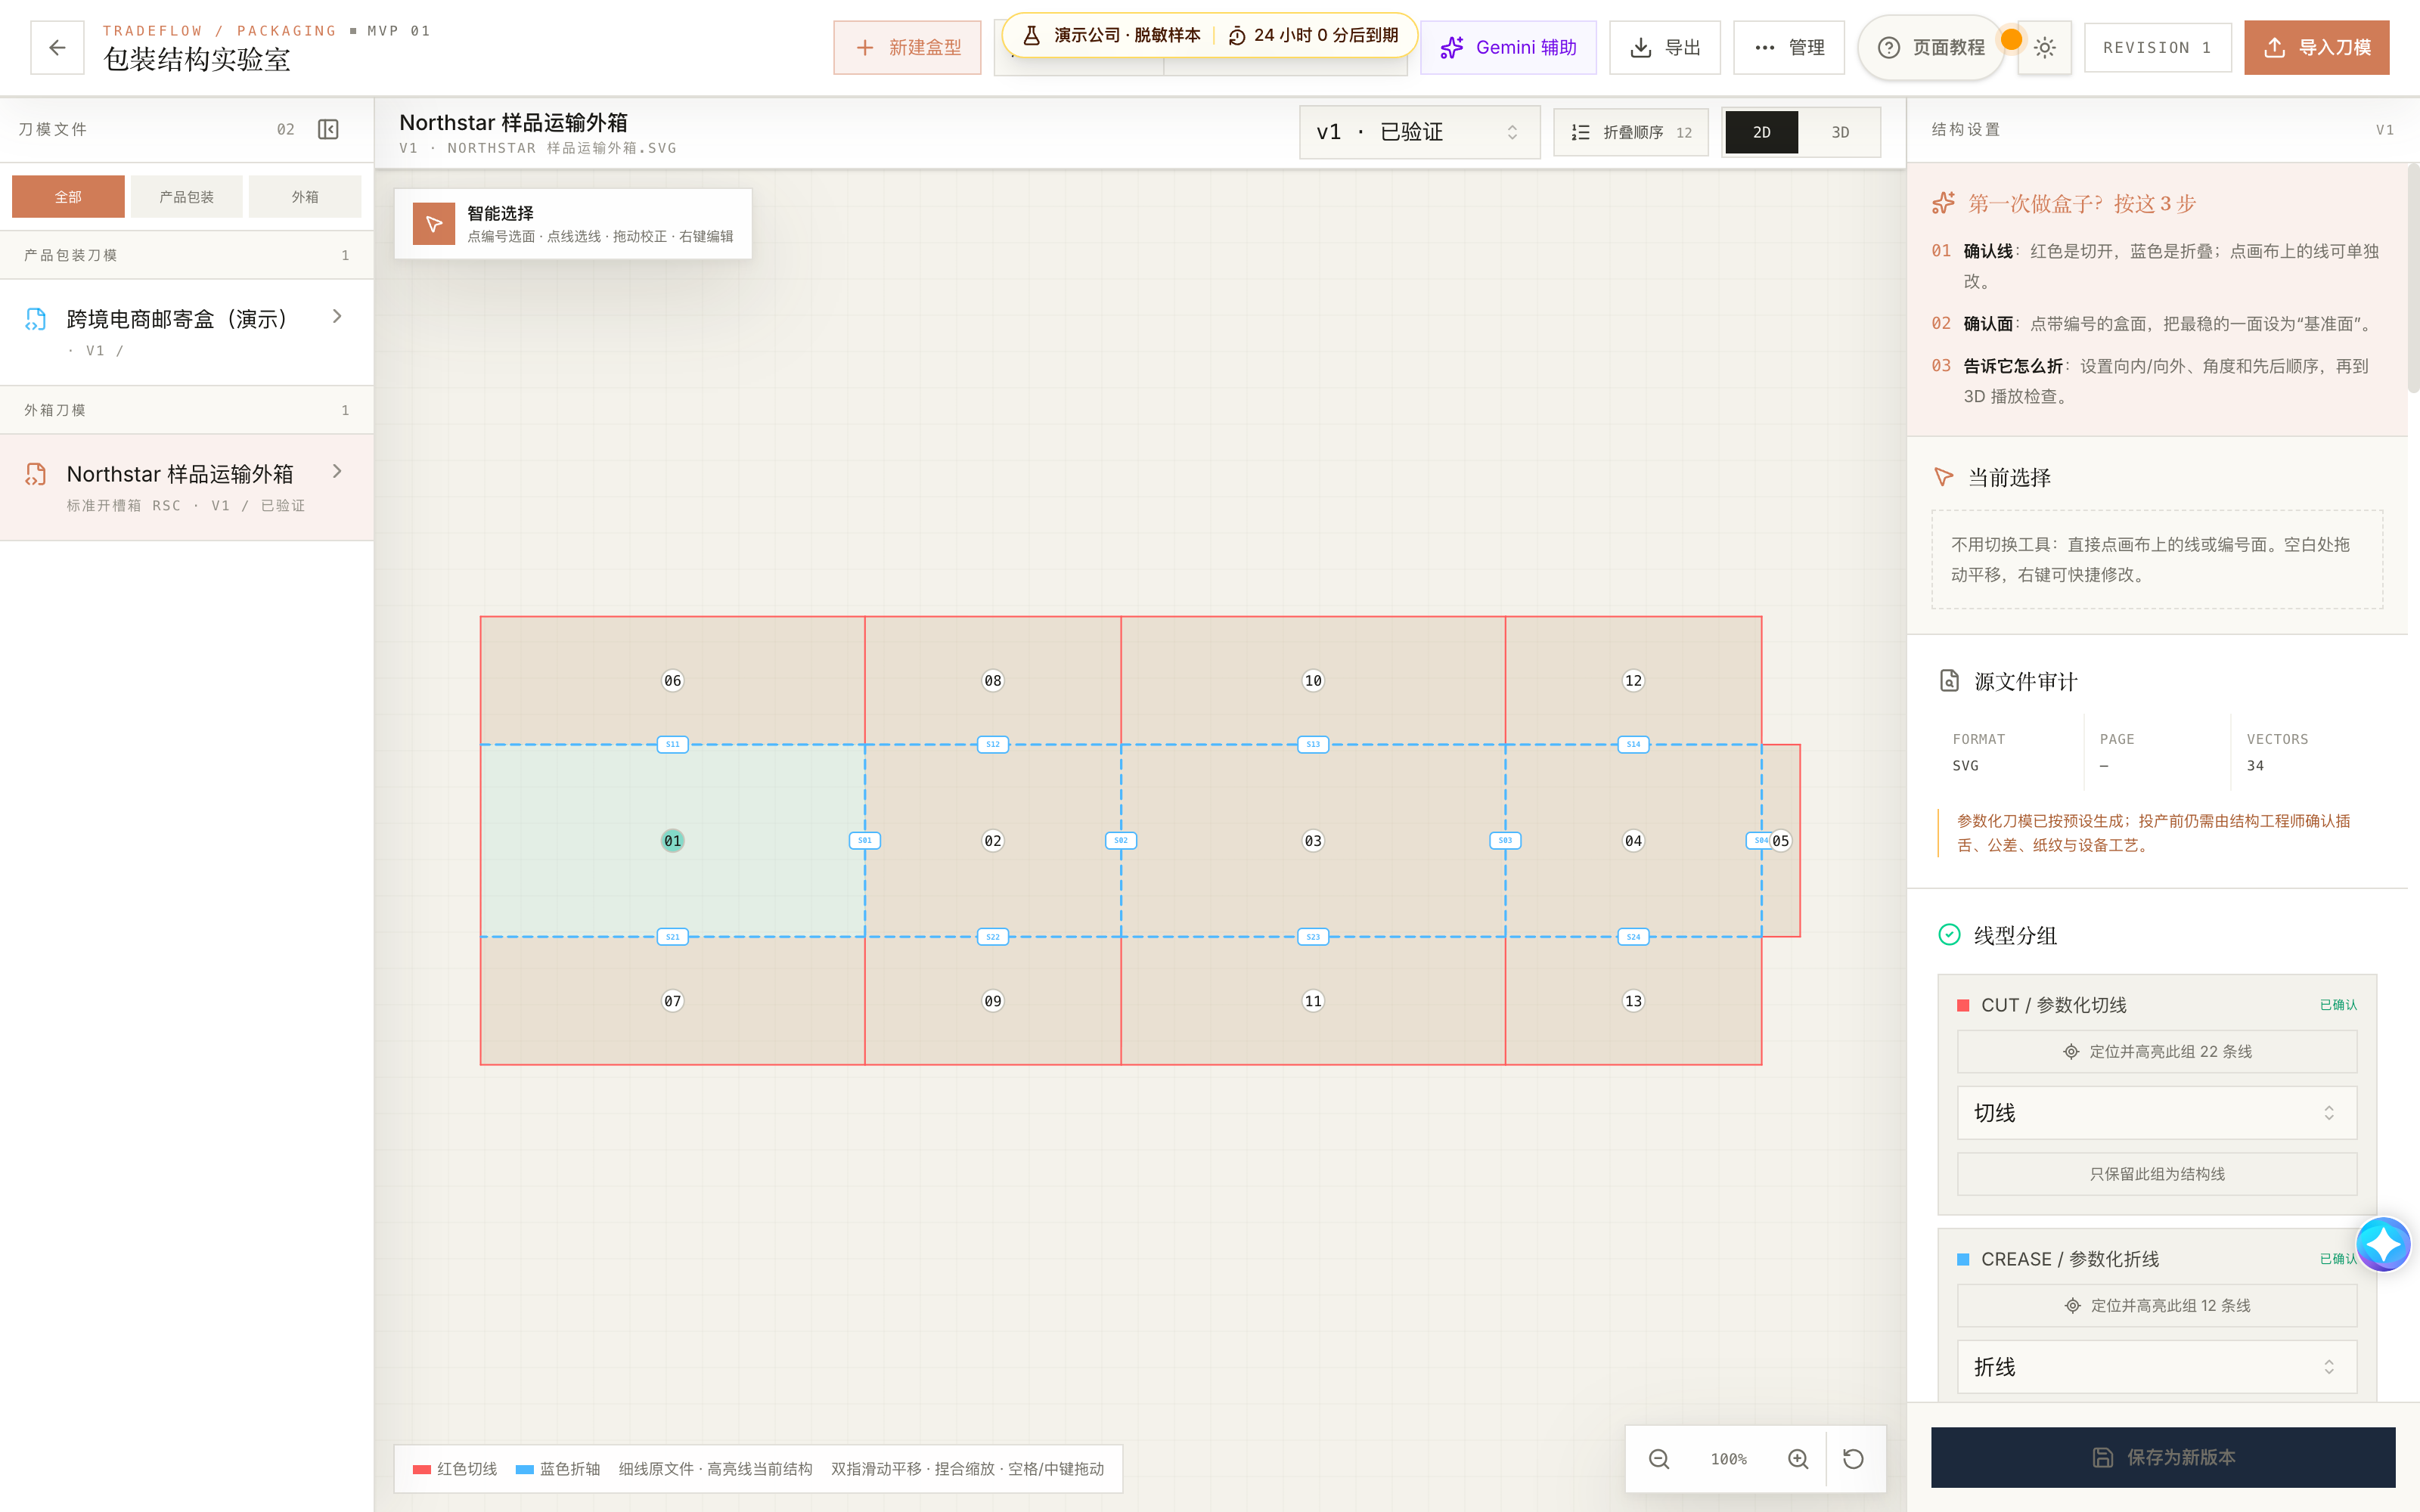Collapse the 刀模文件 sidebar panel icon
This screenshot has width=2420, height=1512.
(328, 129)
